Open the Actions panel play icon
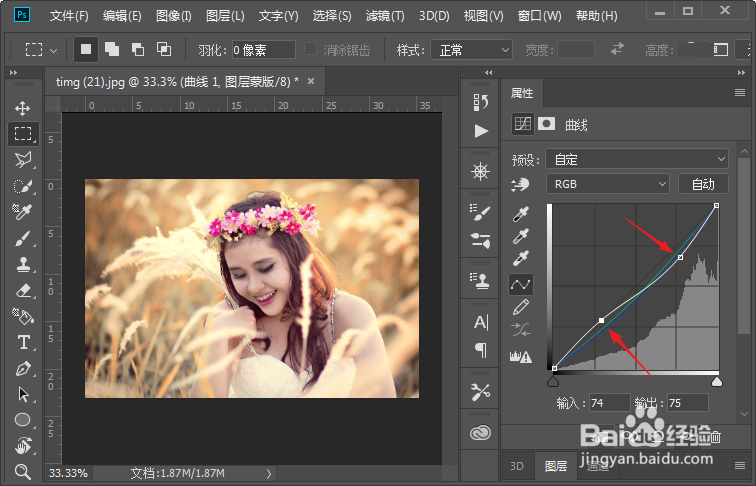The image size is (756, 486). click(481, 131)
